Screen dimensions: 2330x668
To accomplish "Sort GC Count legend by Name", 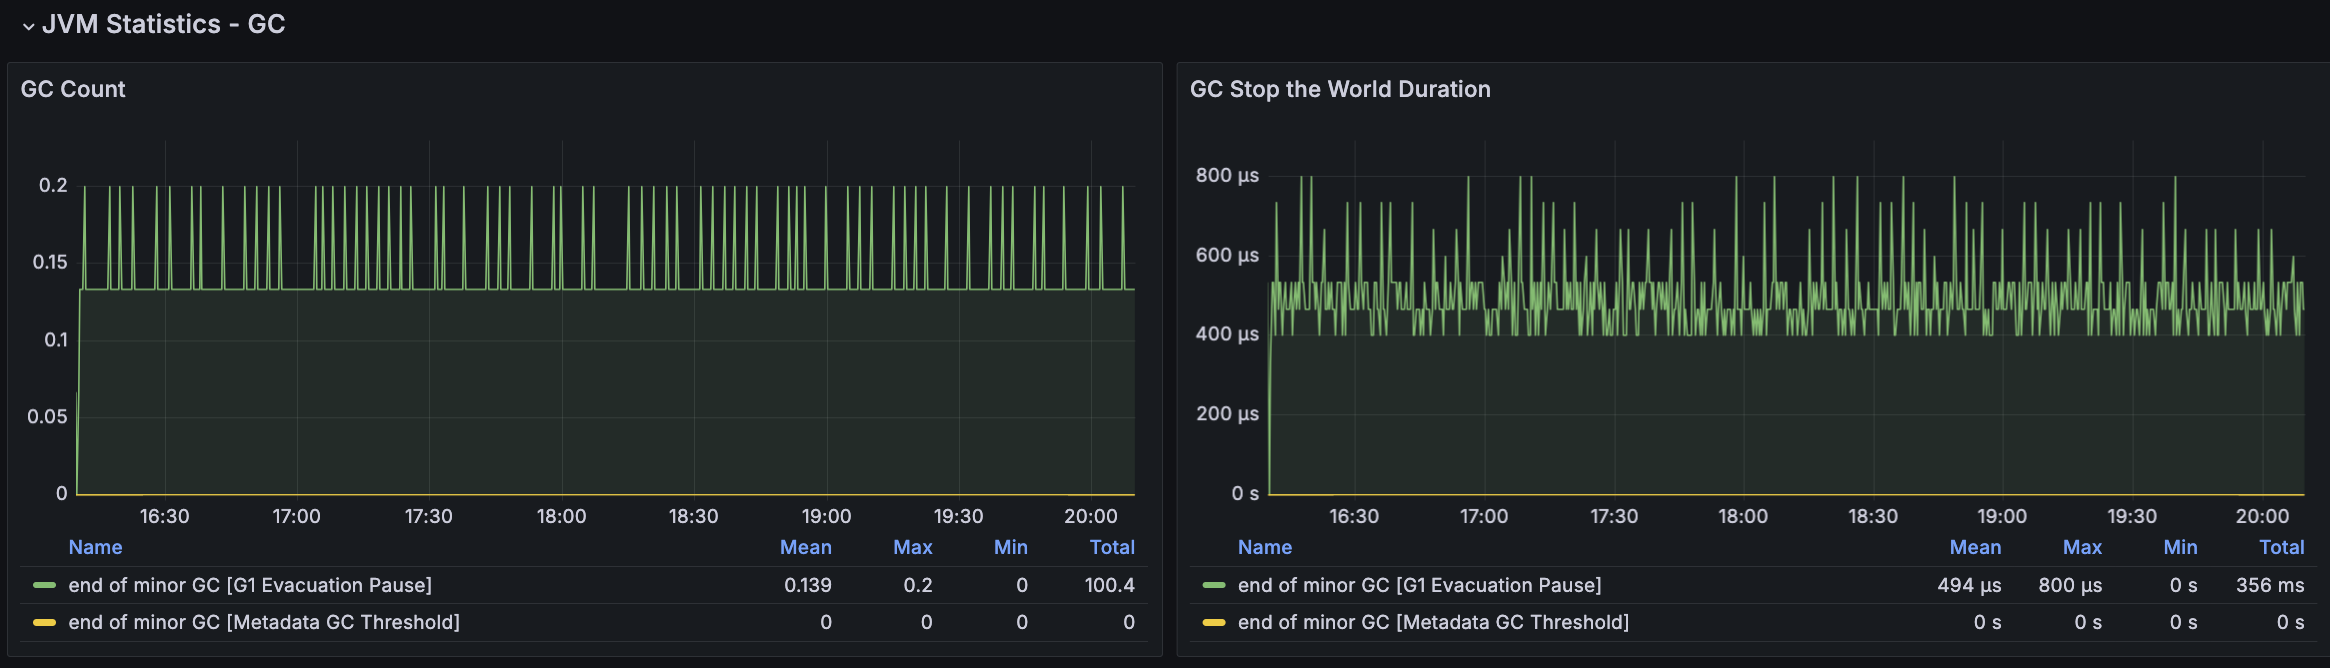I will pyautogui.click(x=95, y=547).
